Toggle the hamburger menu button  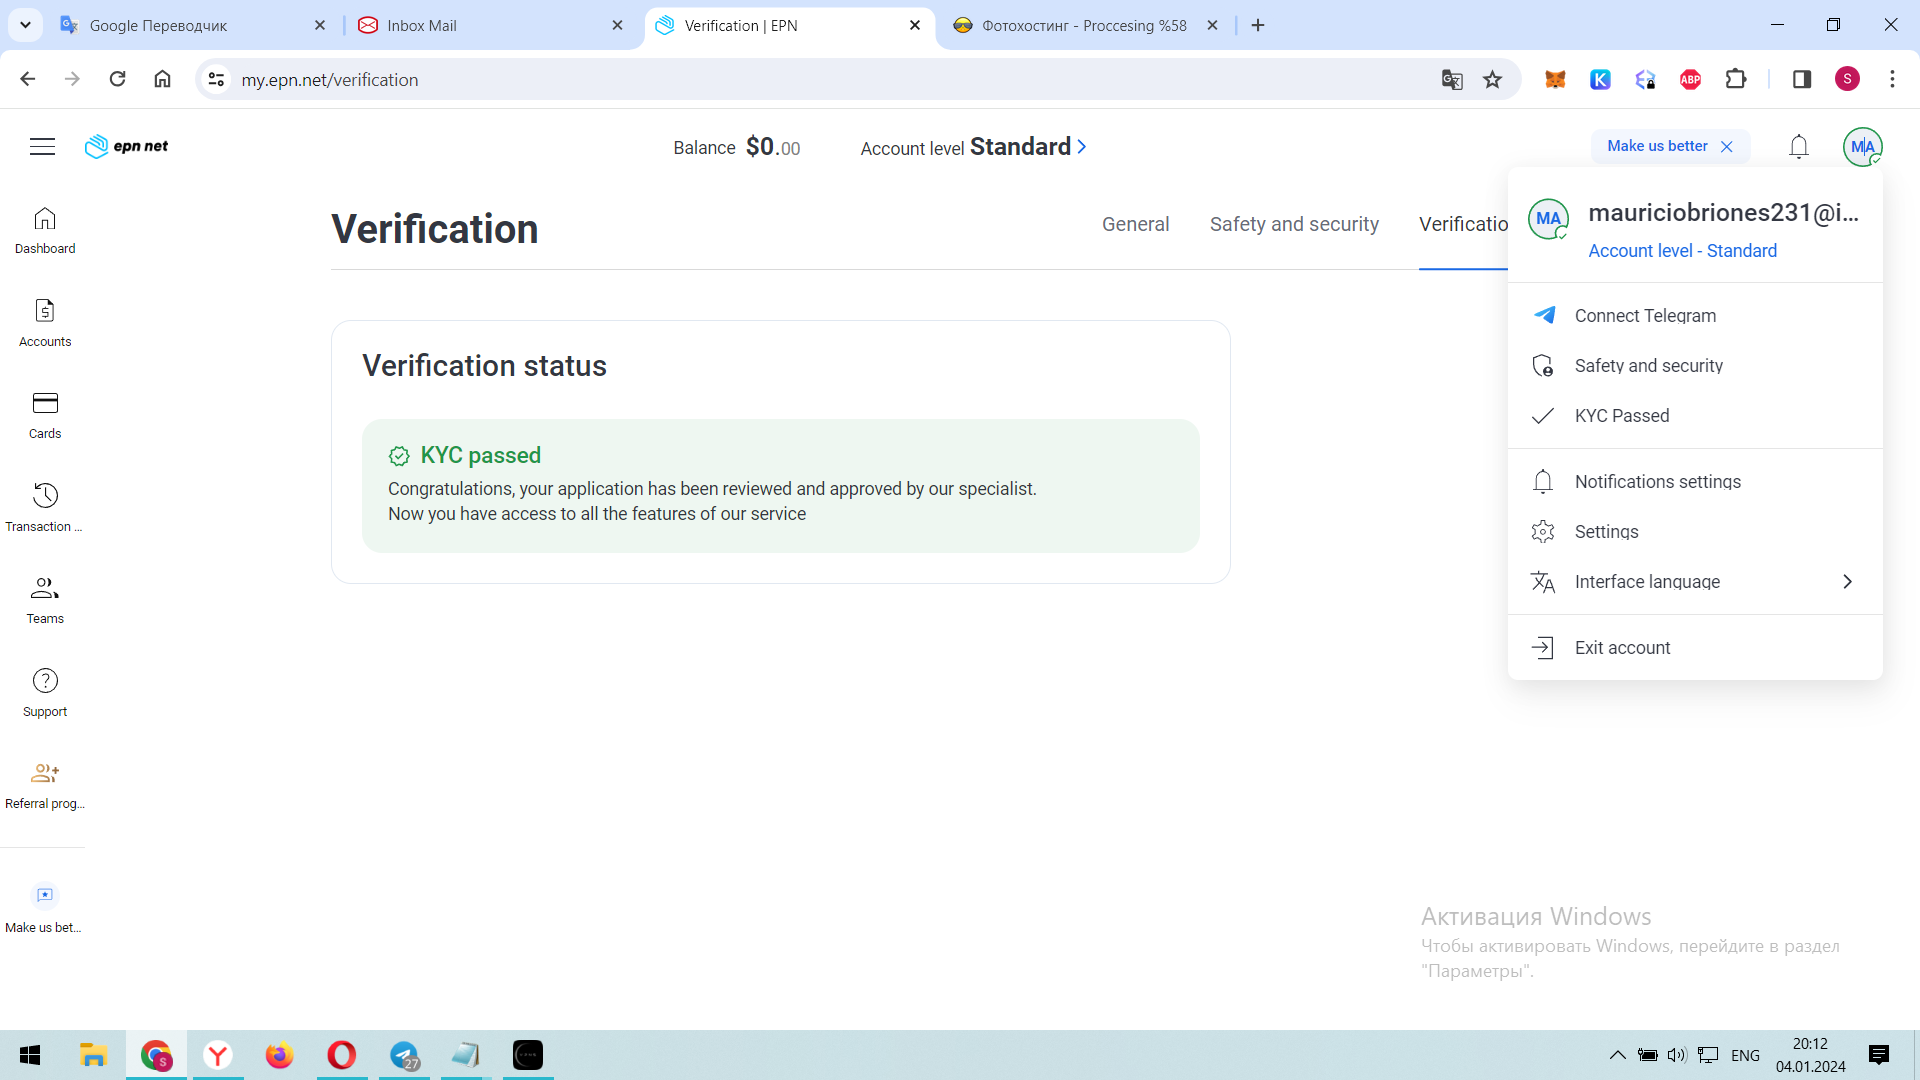coord(42,147)
